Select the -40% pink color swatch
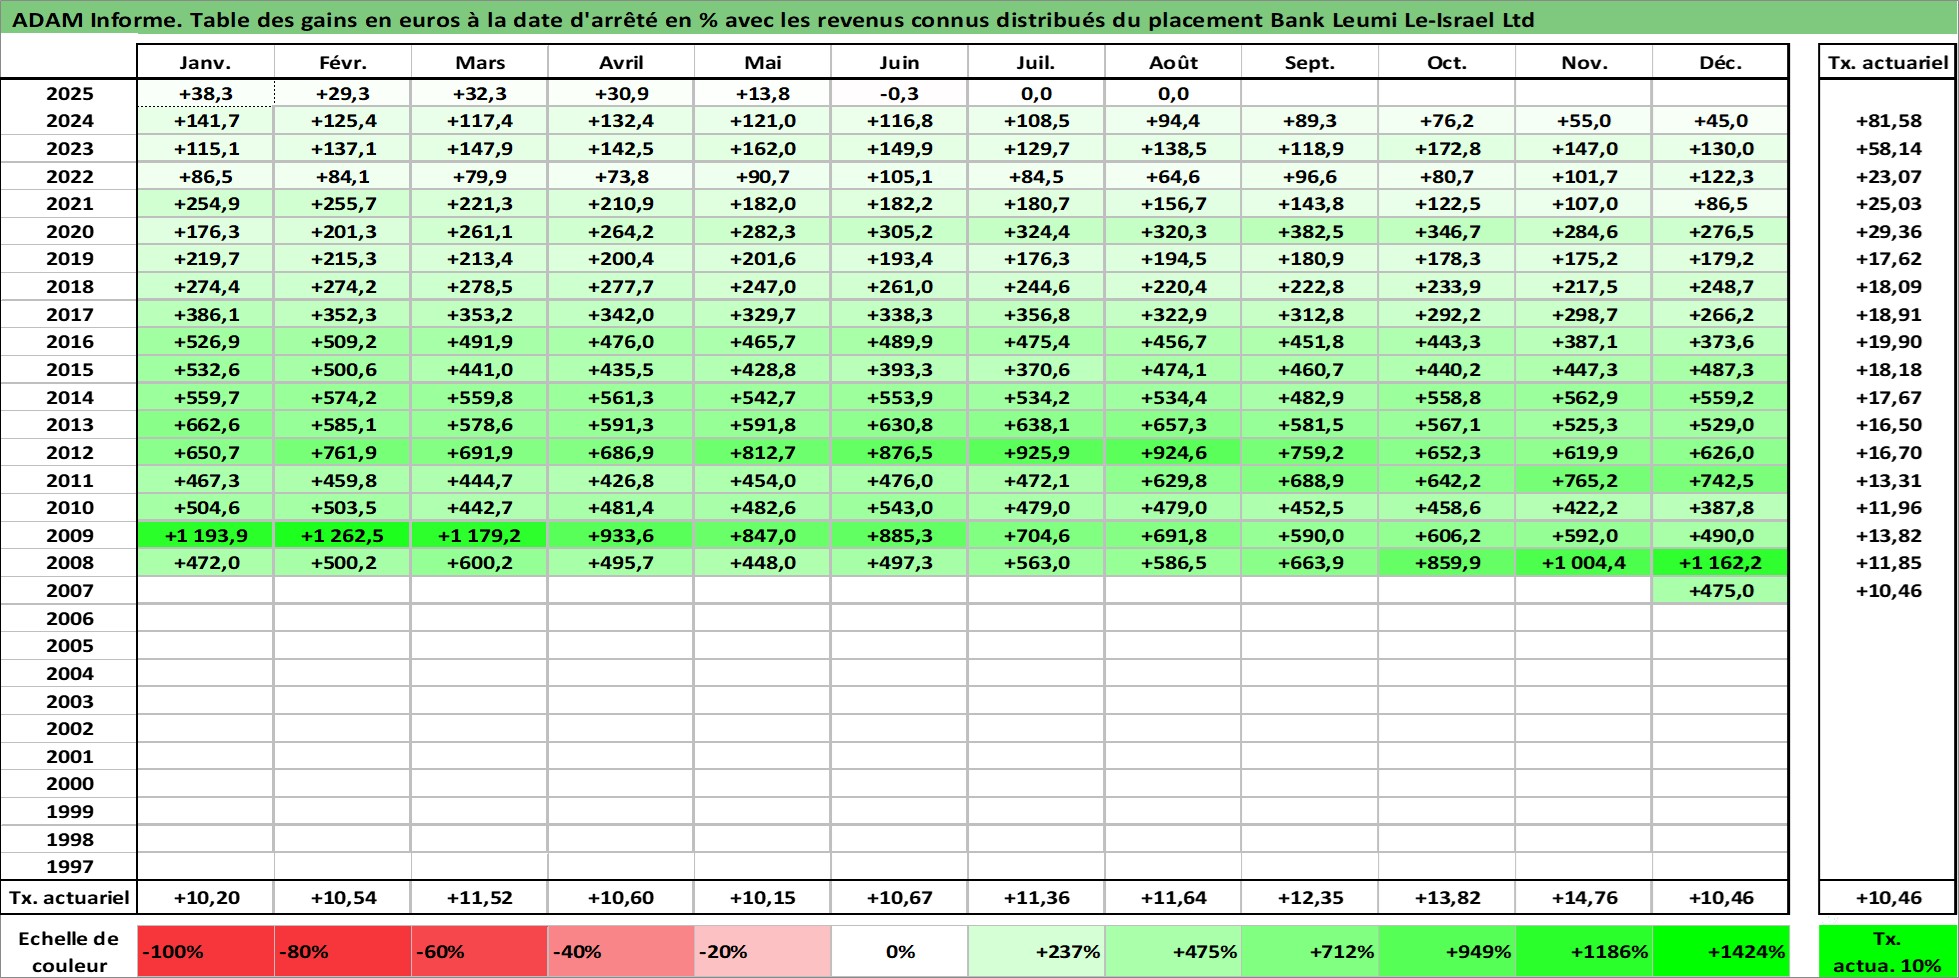 pyautogui.click(x=621, y=951)
